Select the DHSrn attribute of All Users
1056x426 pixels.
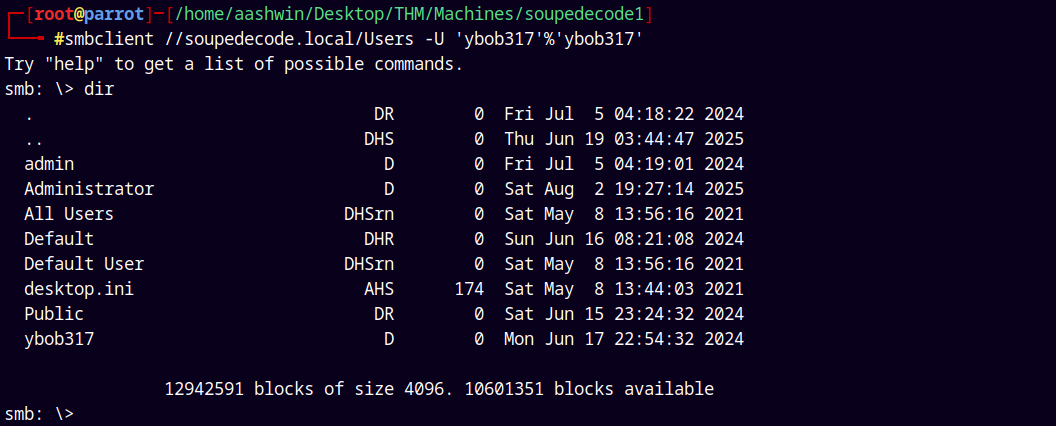click(369, 214)
